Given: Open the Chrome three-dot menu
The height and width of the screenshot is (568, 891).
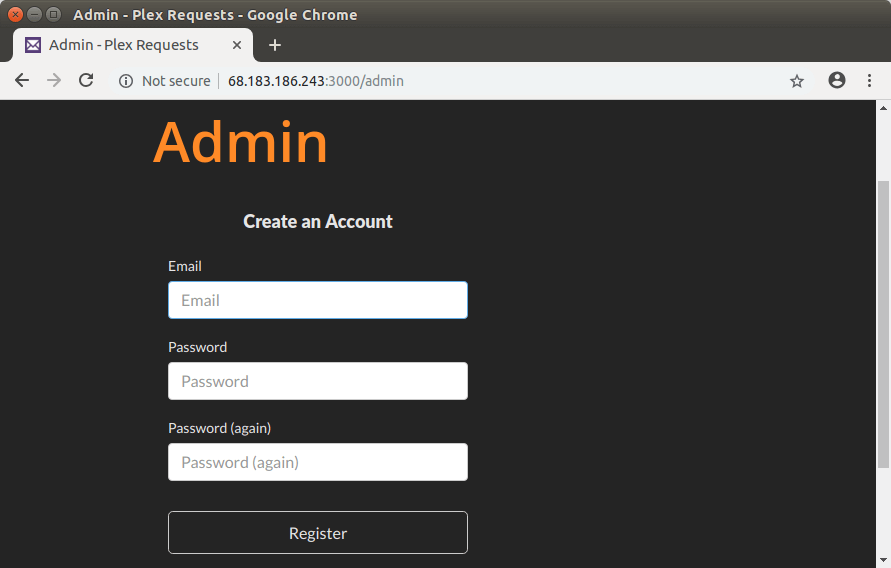Looking at the screenshot, I should pyautogui.click(x=869, y=81).
